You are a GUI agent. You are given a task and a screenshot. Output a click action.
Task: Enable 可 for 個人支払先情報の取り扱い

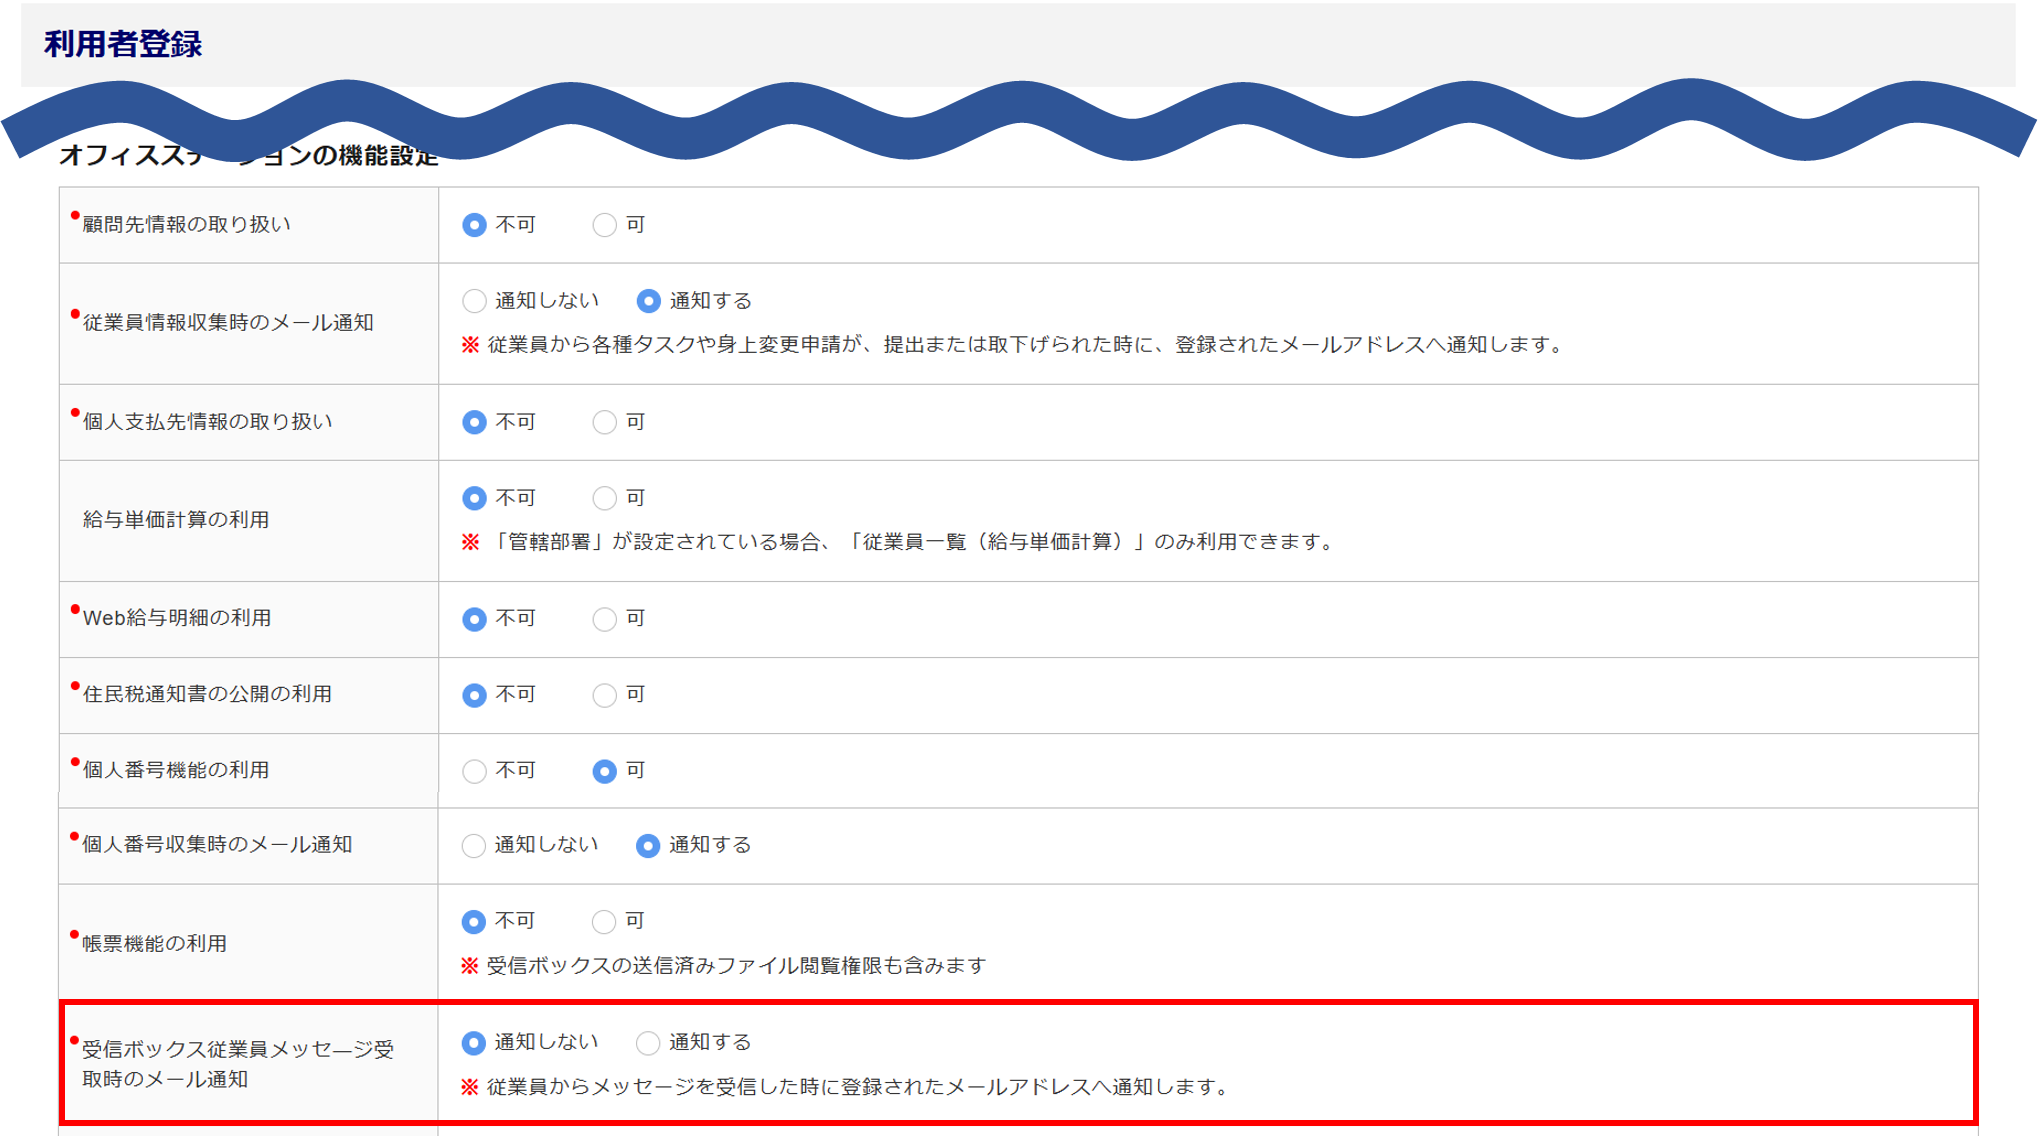(x=604, y=422)
